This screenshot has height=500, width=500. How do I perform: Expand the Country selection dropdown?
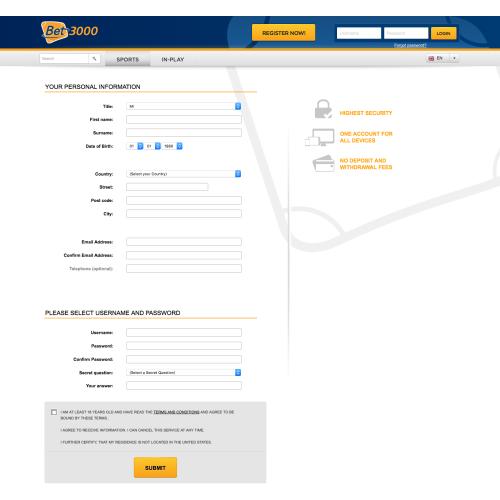coord(184,174)
